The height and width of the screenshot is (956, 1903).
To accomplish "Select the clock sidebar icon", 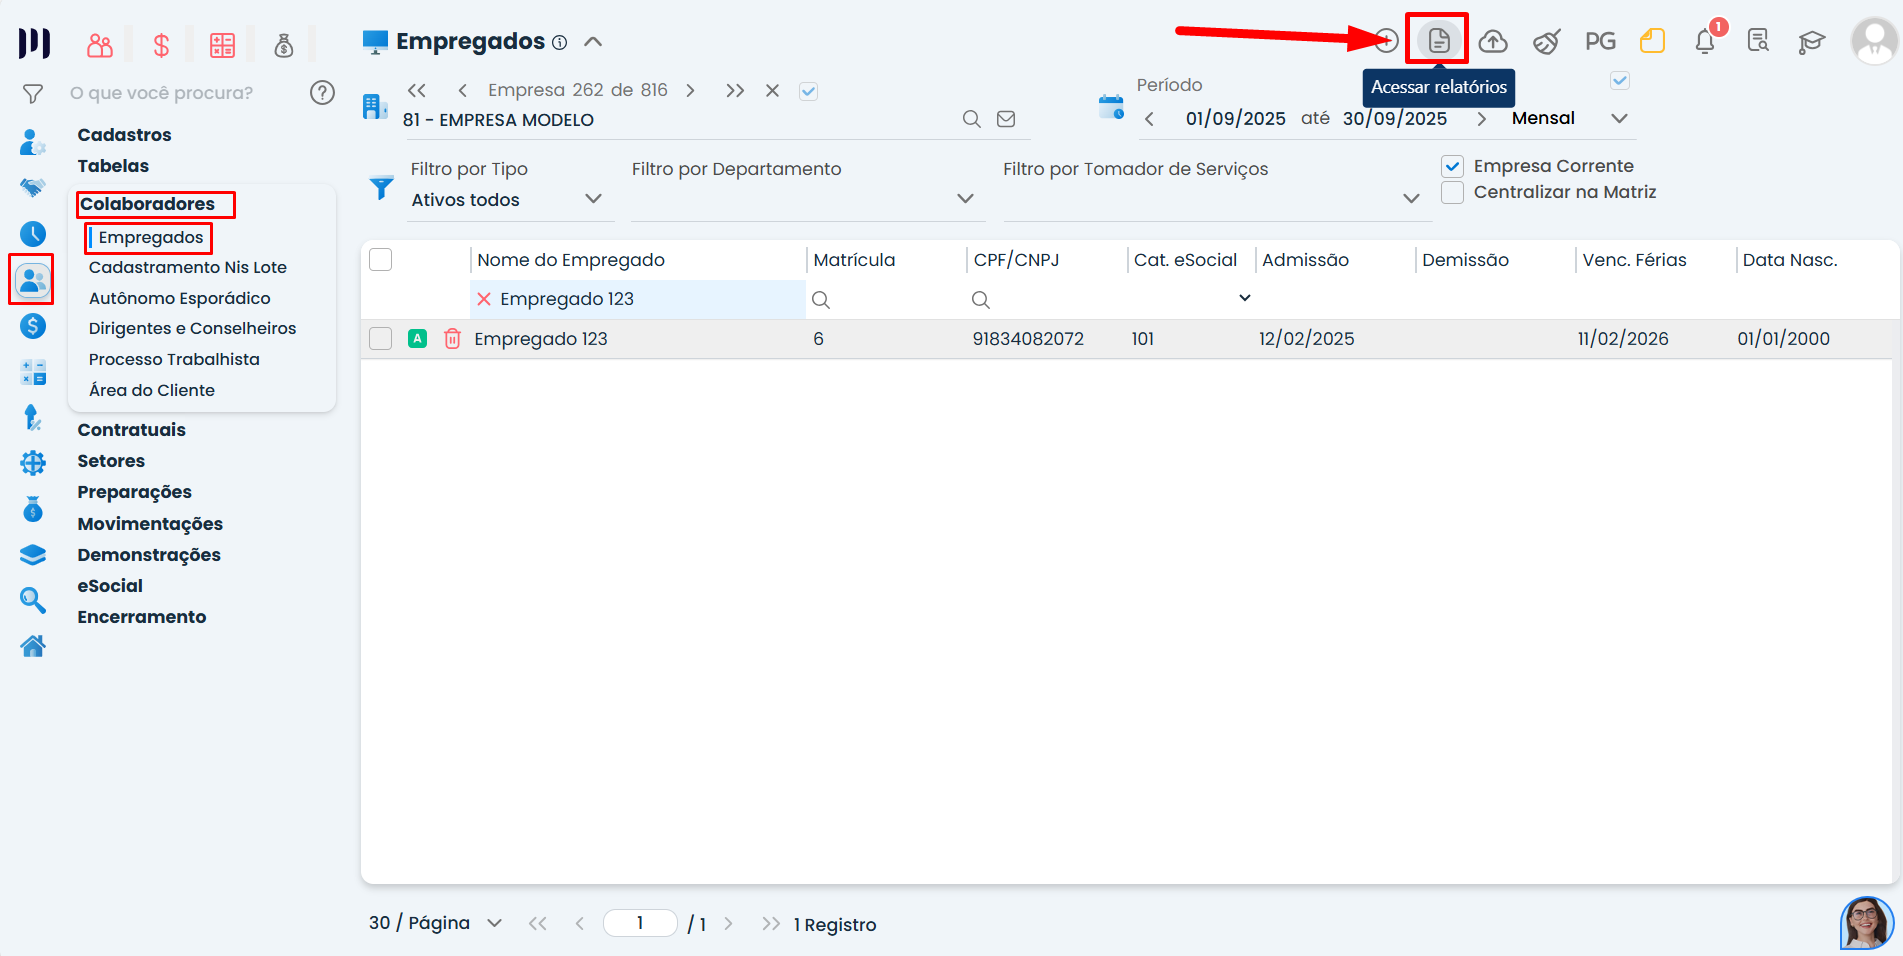I will tap(33, 234).
